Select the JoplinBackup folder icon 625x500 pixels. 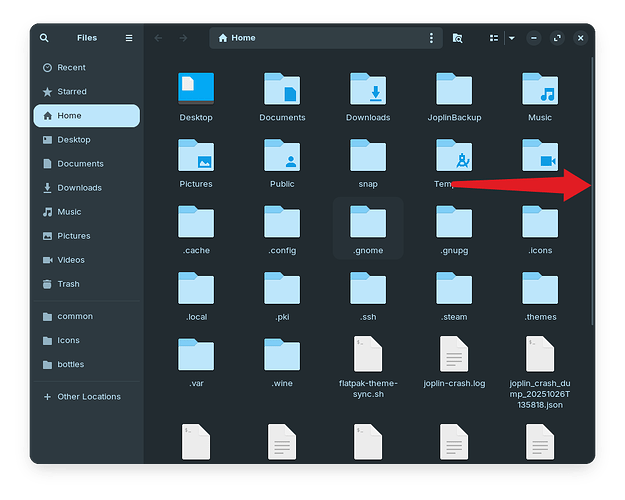[x=454, y=90]
